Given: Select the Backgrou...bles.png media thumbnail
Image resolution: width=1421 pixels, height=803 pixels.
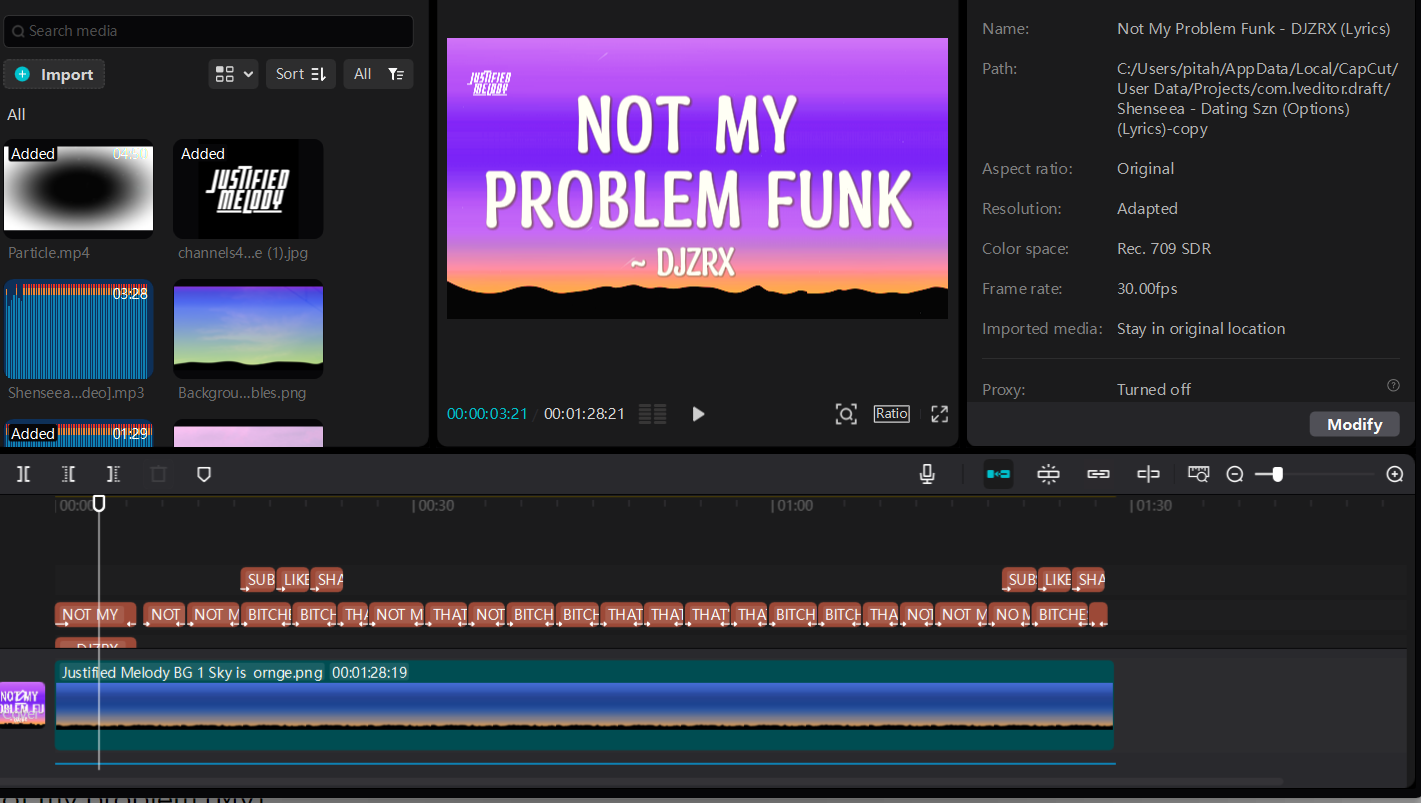Looking at the screenshot, I should tap(248, 329).
